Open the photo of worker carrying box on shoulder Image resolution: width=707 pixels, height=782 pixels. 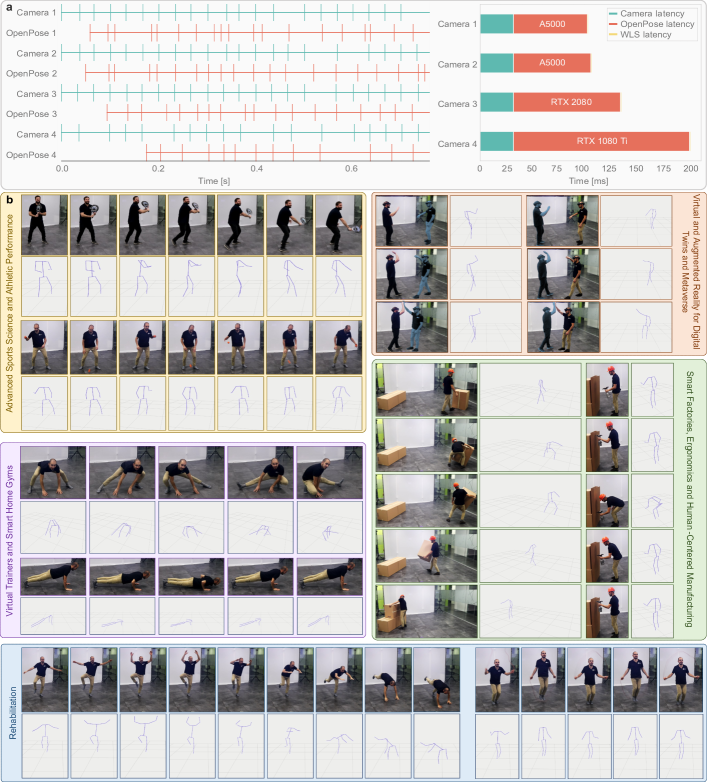(x=426, y=556)
